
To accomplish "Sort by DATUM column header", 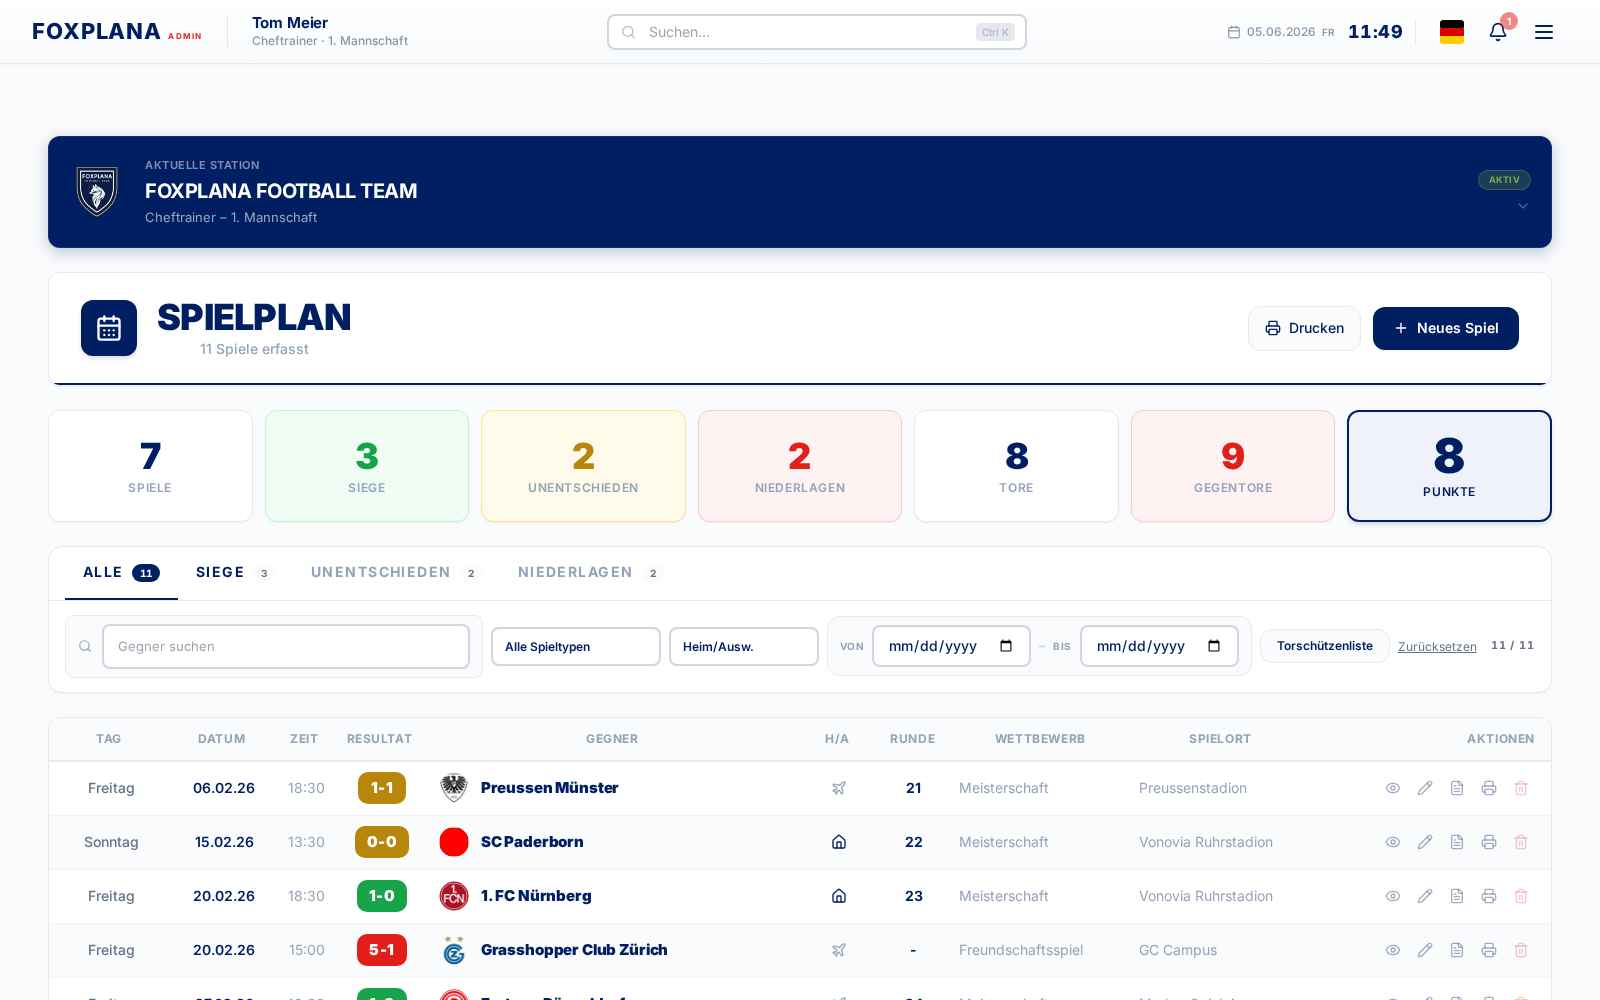I will 222,739.
